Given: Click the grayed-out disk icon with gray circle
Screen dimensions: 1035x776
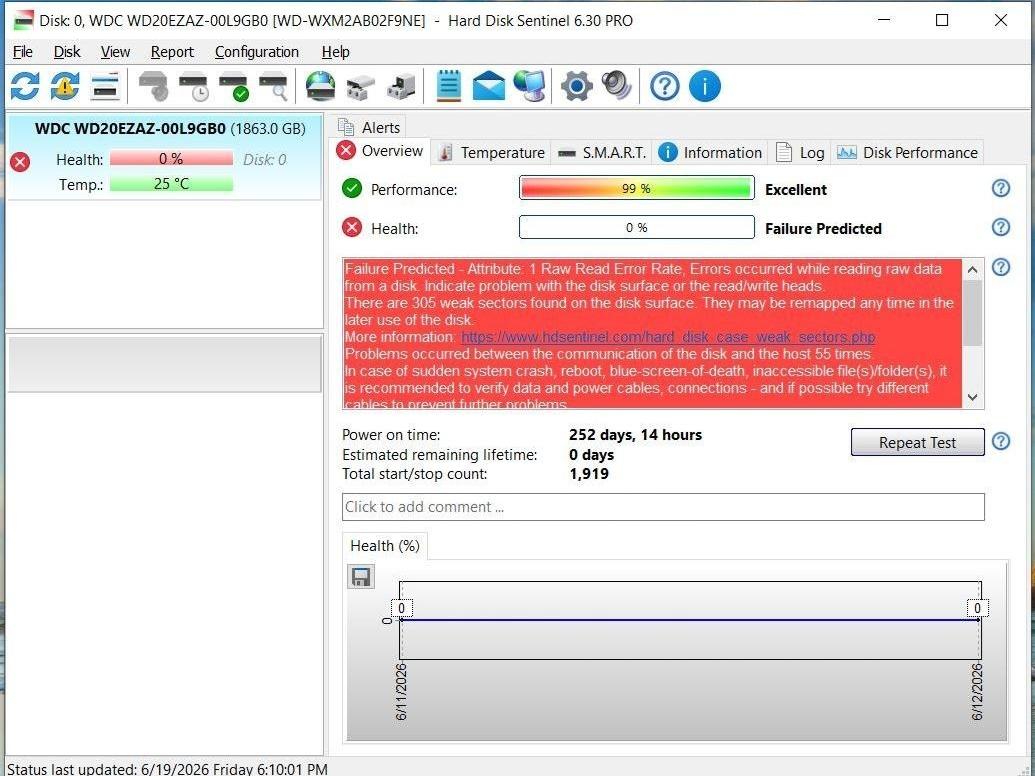Looking at the screenshot, I should (x=154, y=86).
